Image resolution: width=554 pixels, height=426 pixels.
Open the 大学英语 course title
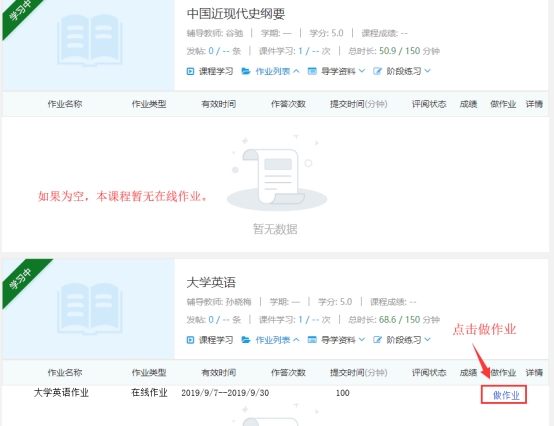(x=211, y=283)
